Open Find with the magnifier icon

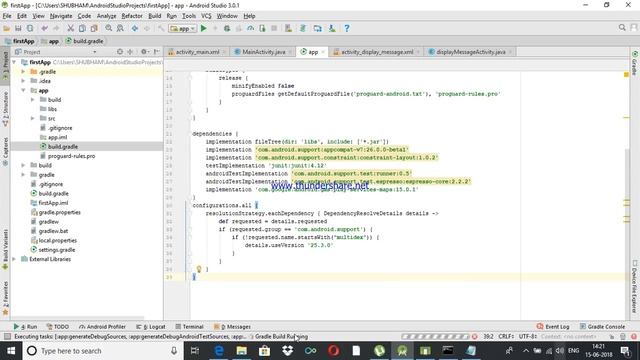[x=109, y=28]
